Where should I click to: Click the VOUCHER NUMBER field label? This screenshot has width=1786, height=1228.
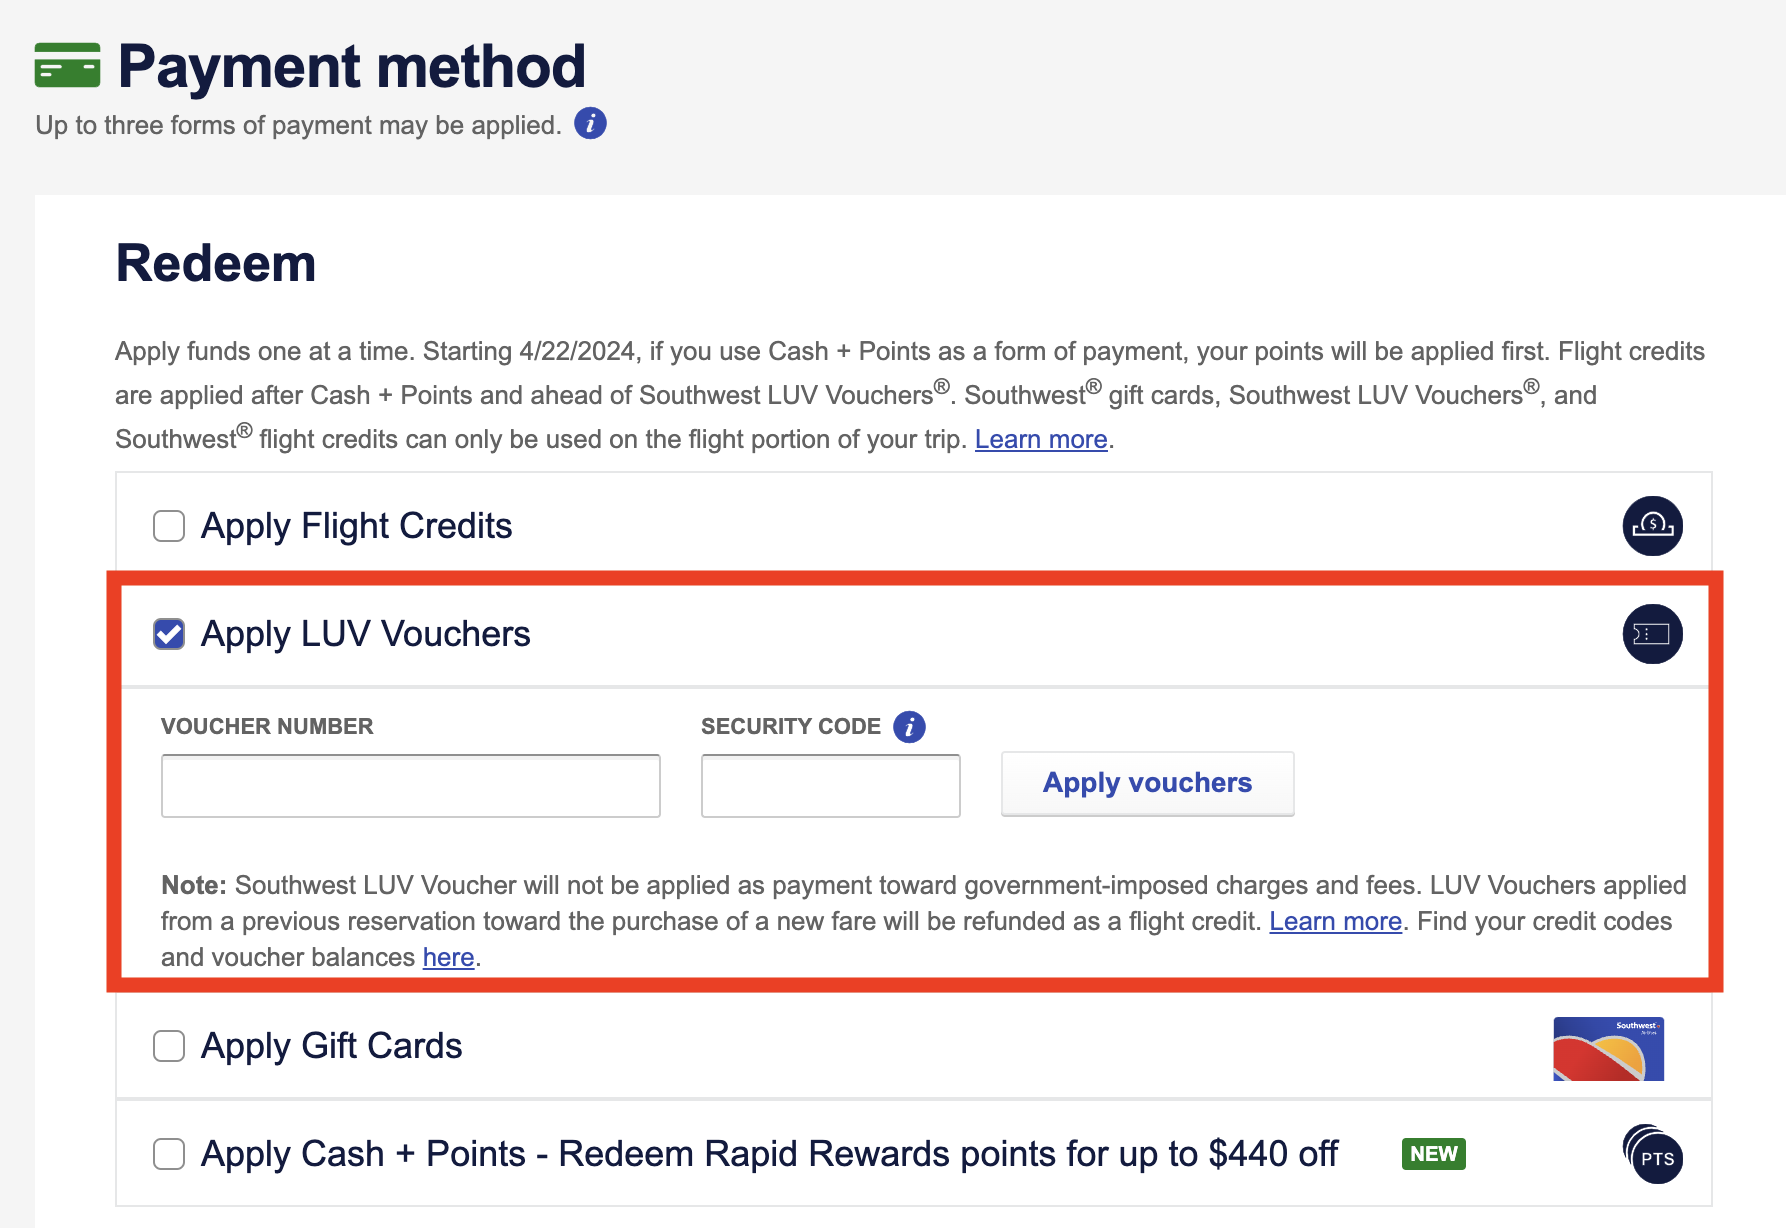[x=267, y=727]
